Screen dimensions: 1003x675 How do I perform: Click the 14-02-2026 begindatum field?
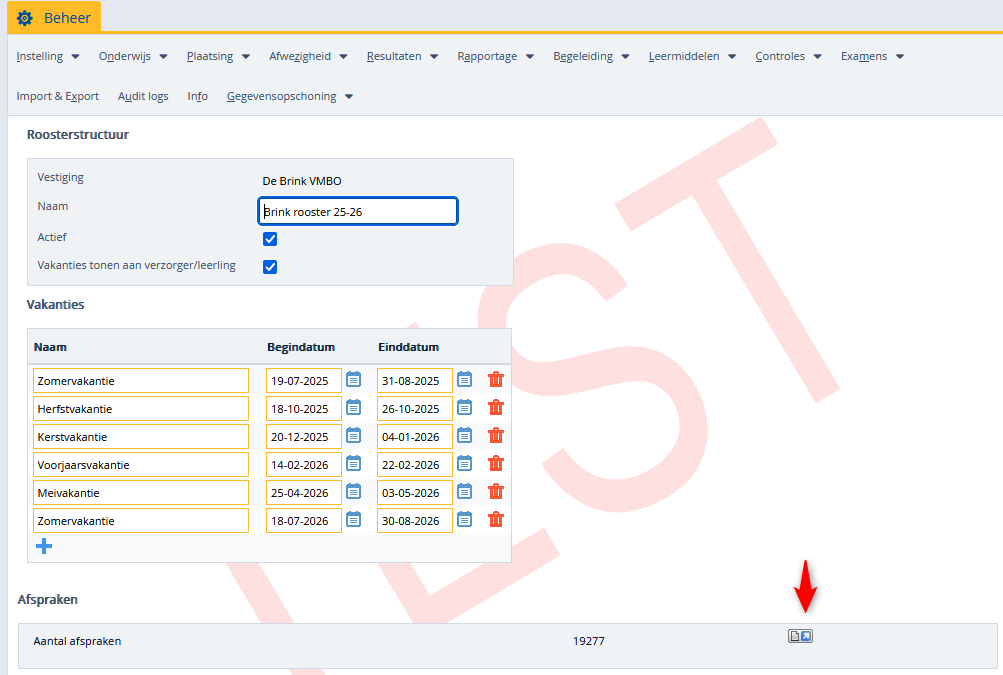point(304,465)
